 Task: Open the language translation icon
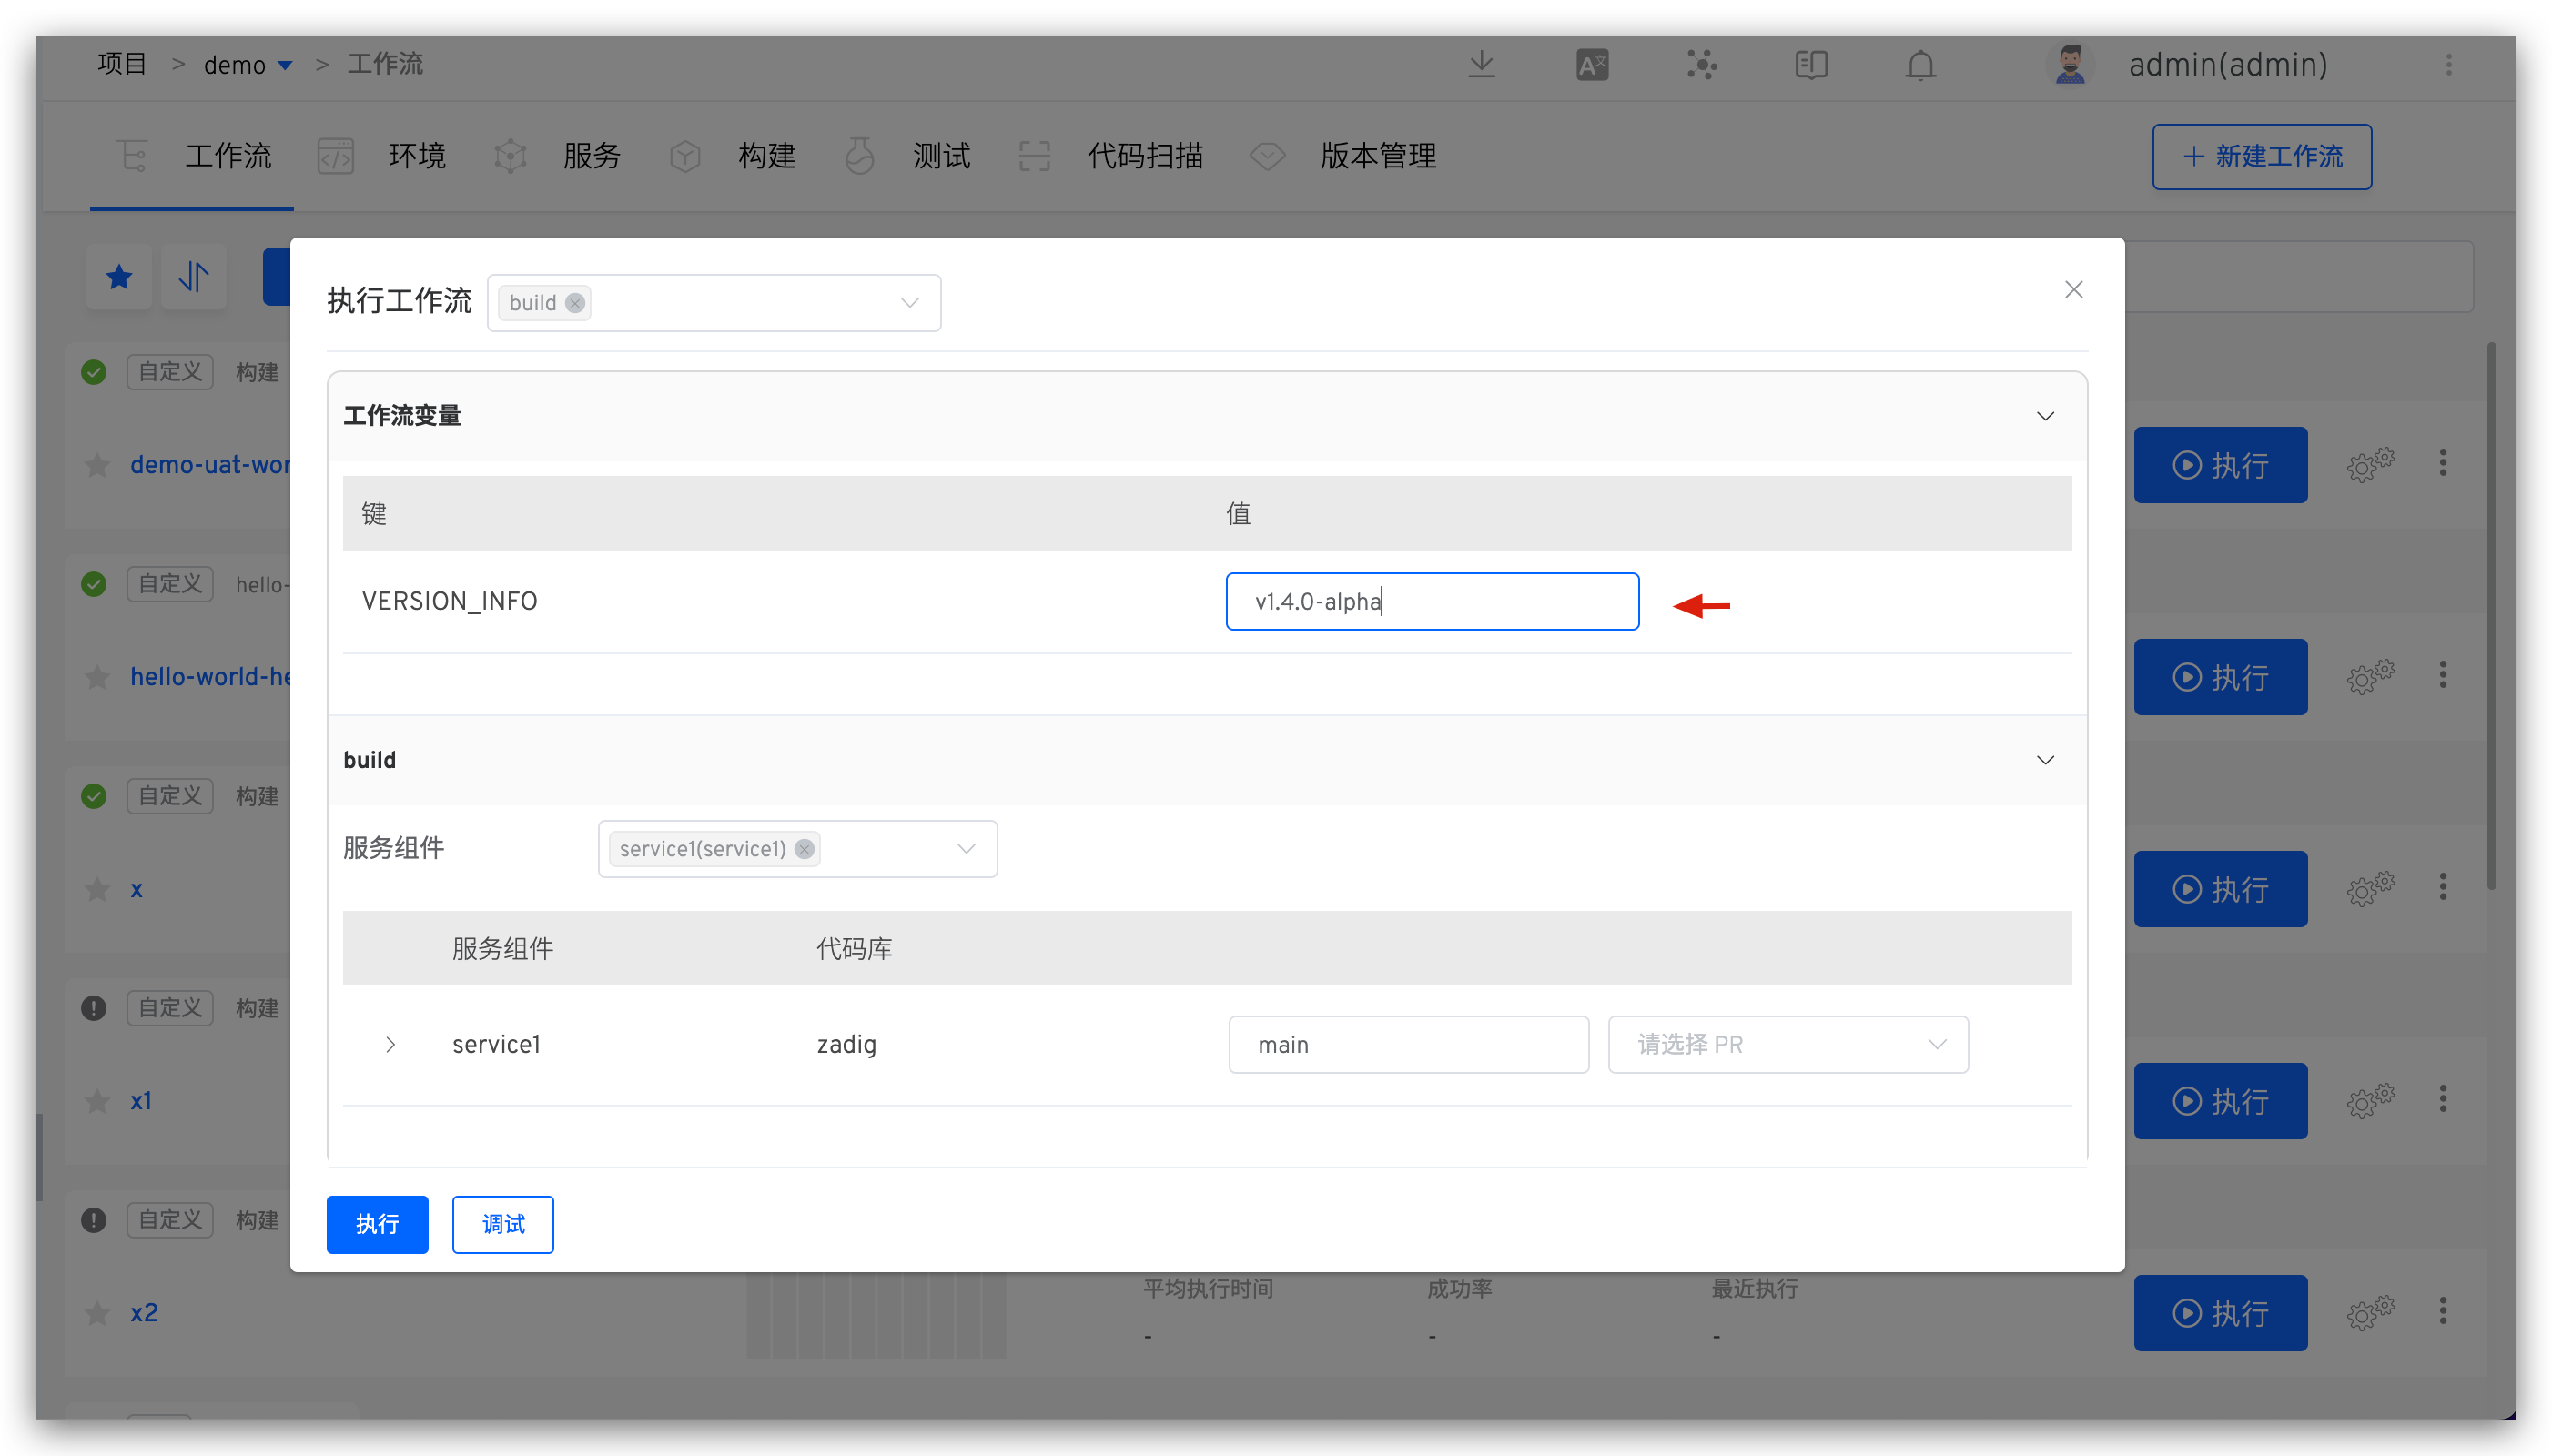pos(1592,65)
